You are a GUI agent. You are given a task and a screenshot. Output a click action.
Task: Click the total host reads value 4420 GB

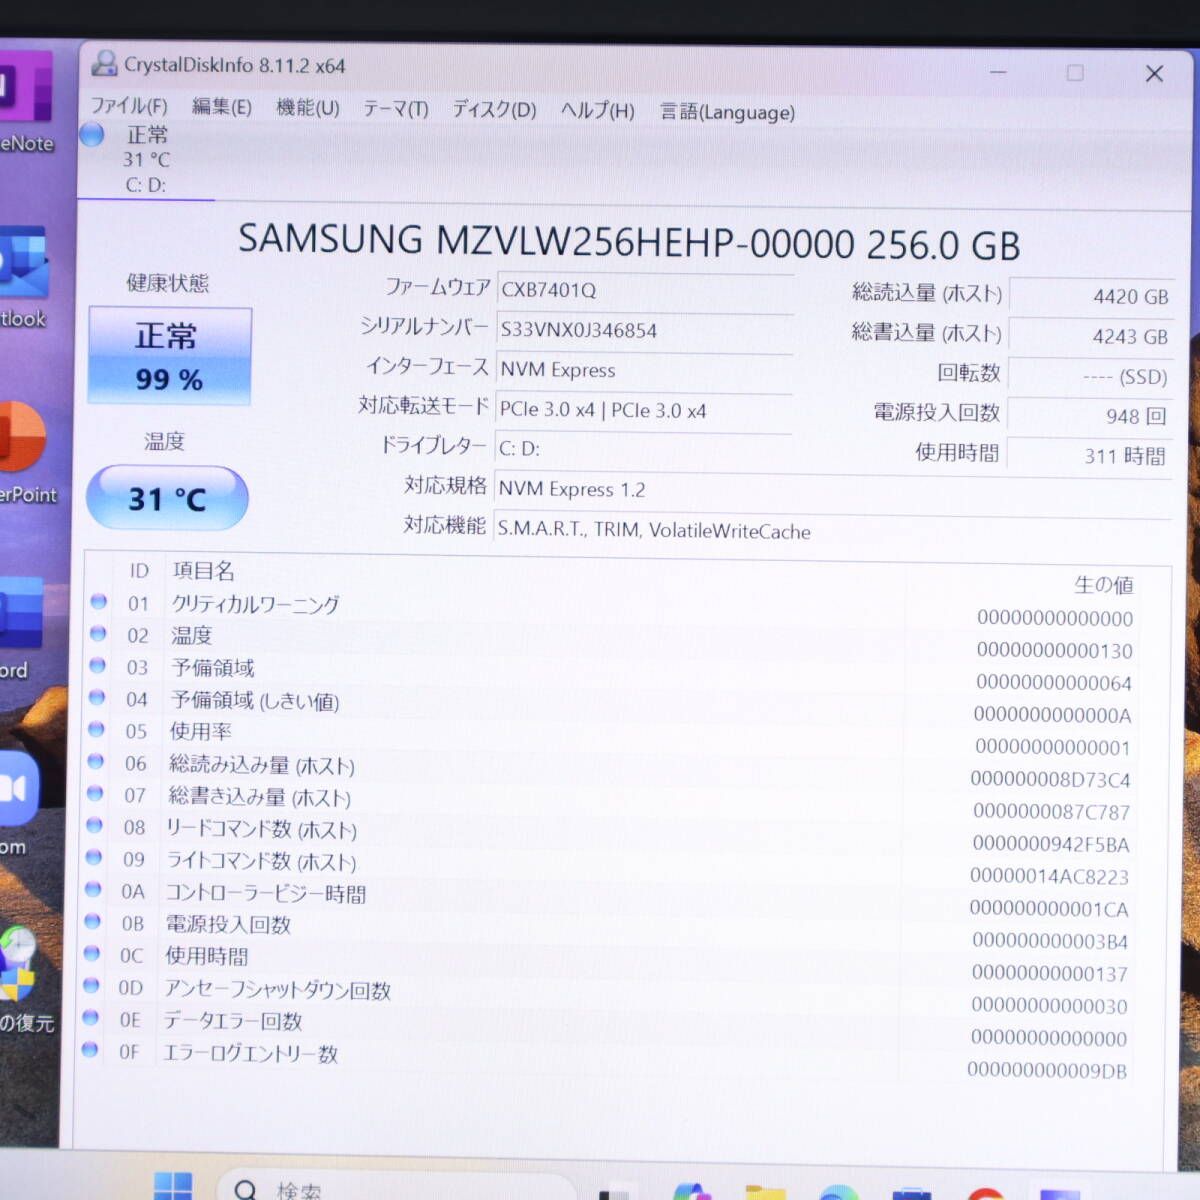[x=1091, y=296]
